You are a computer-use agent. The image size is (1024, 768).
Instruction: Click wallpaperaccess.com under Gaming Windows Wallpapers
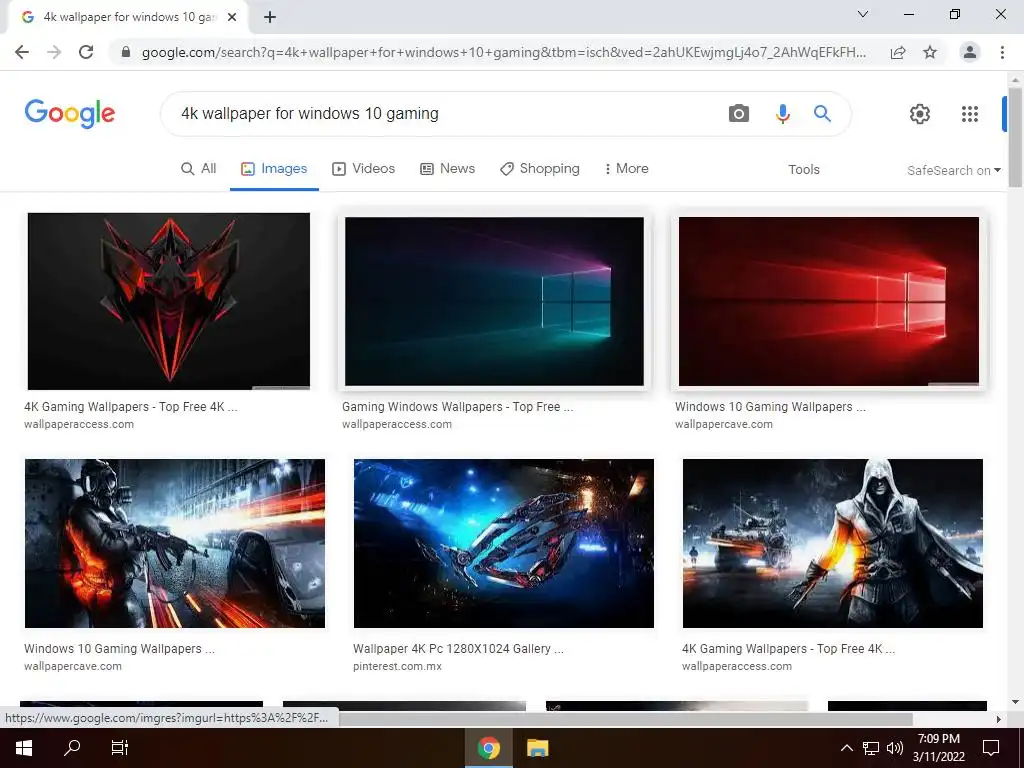(x=396, y=424)
